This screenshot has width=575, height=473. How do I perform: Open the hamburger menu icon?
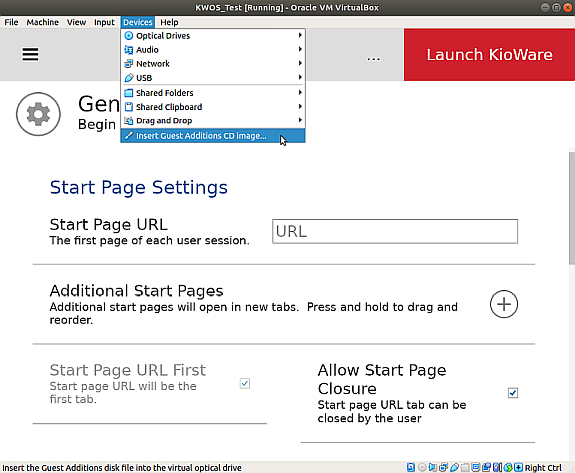pyautogui.click(x=30, y=54)
